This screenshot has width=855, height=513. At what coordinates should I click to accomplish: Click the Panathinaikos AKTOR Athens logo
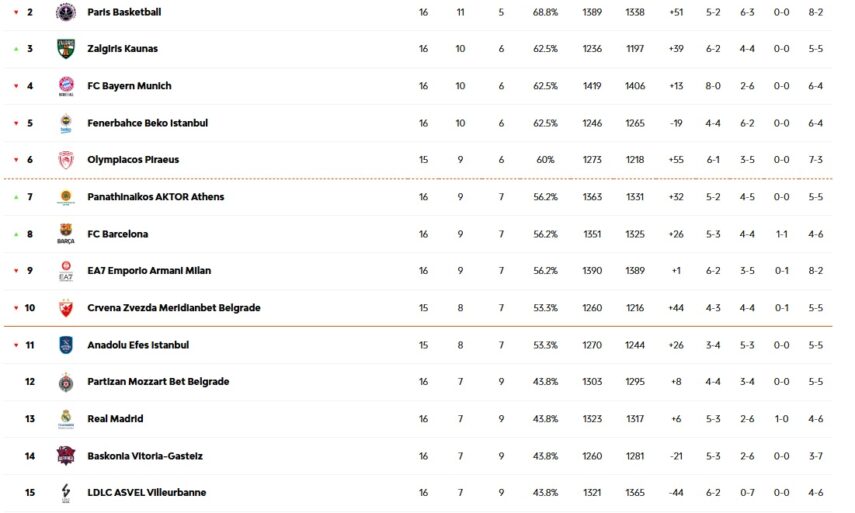click(66, 197)
